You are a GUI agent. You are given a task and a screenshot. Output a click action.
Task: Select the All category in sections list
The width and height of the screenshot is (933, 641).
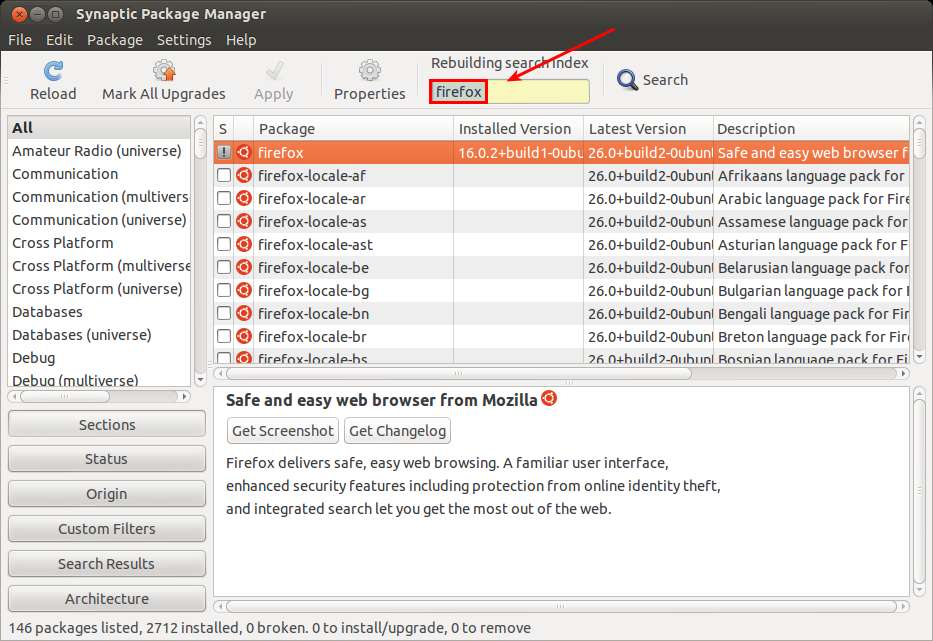[99, 127]
